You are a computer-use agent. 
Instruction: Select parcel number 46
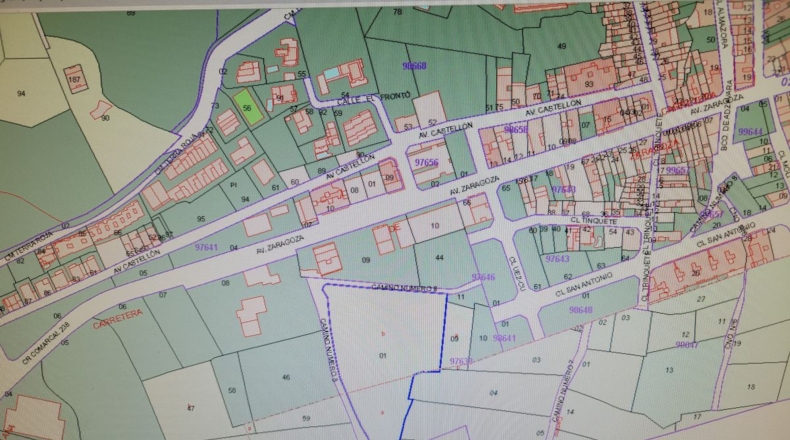(286, 378)
